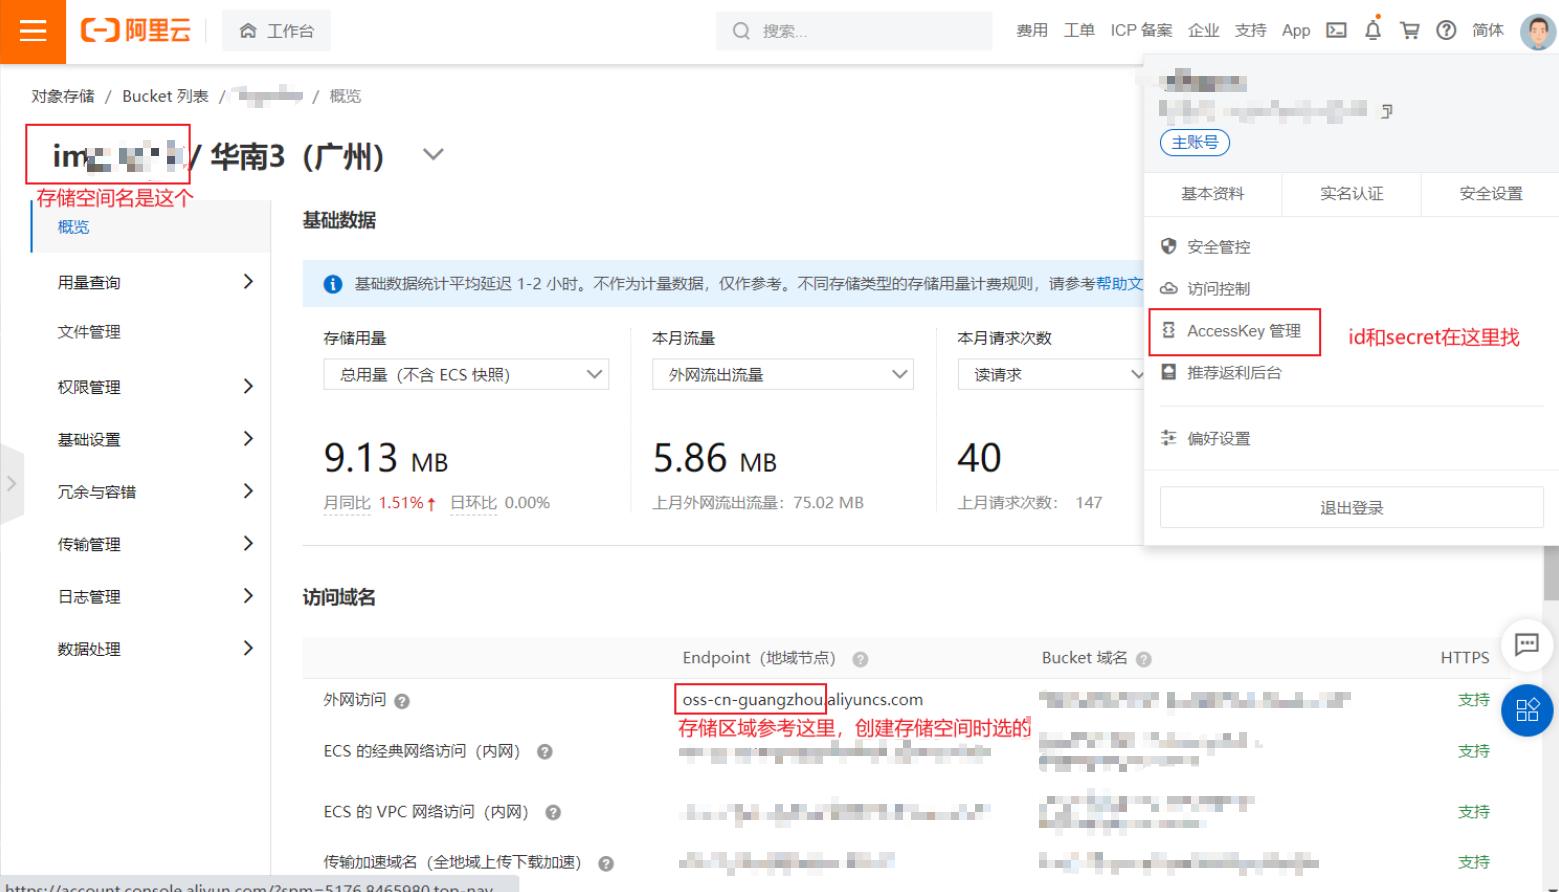Click the info icon in the notice bar
This screenshot has width=1559, height=892.
click(x=333, y=285)
